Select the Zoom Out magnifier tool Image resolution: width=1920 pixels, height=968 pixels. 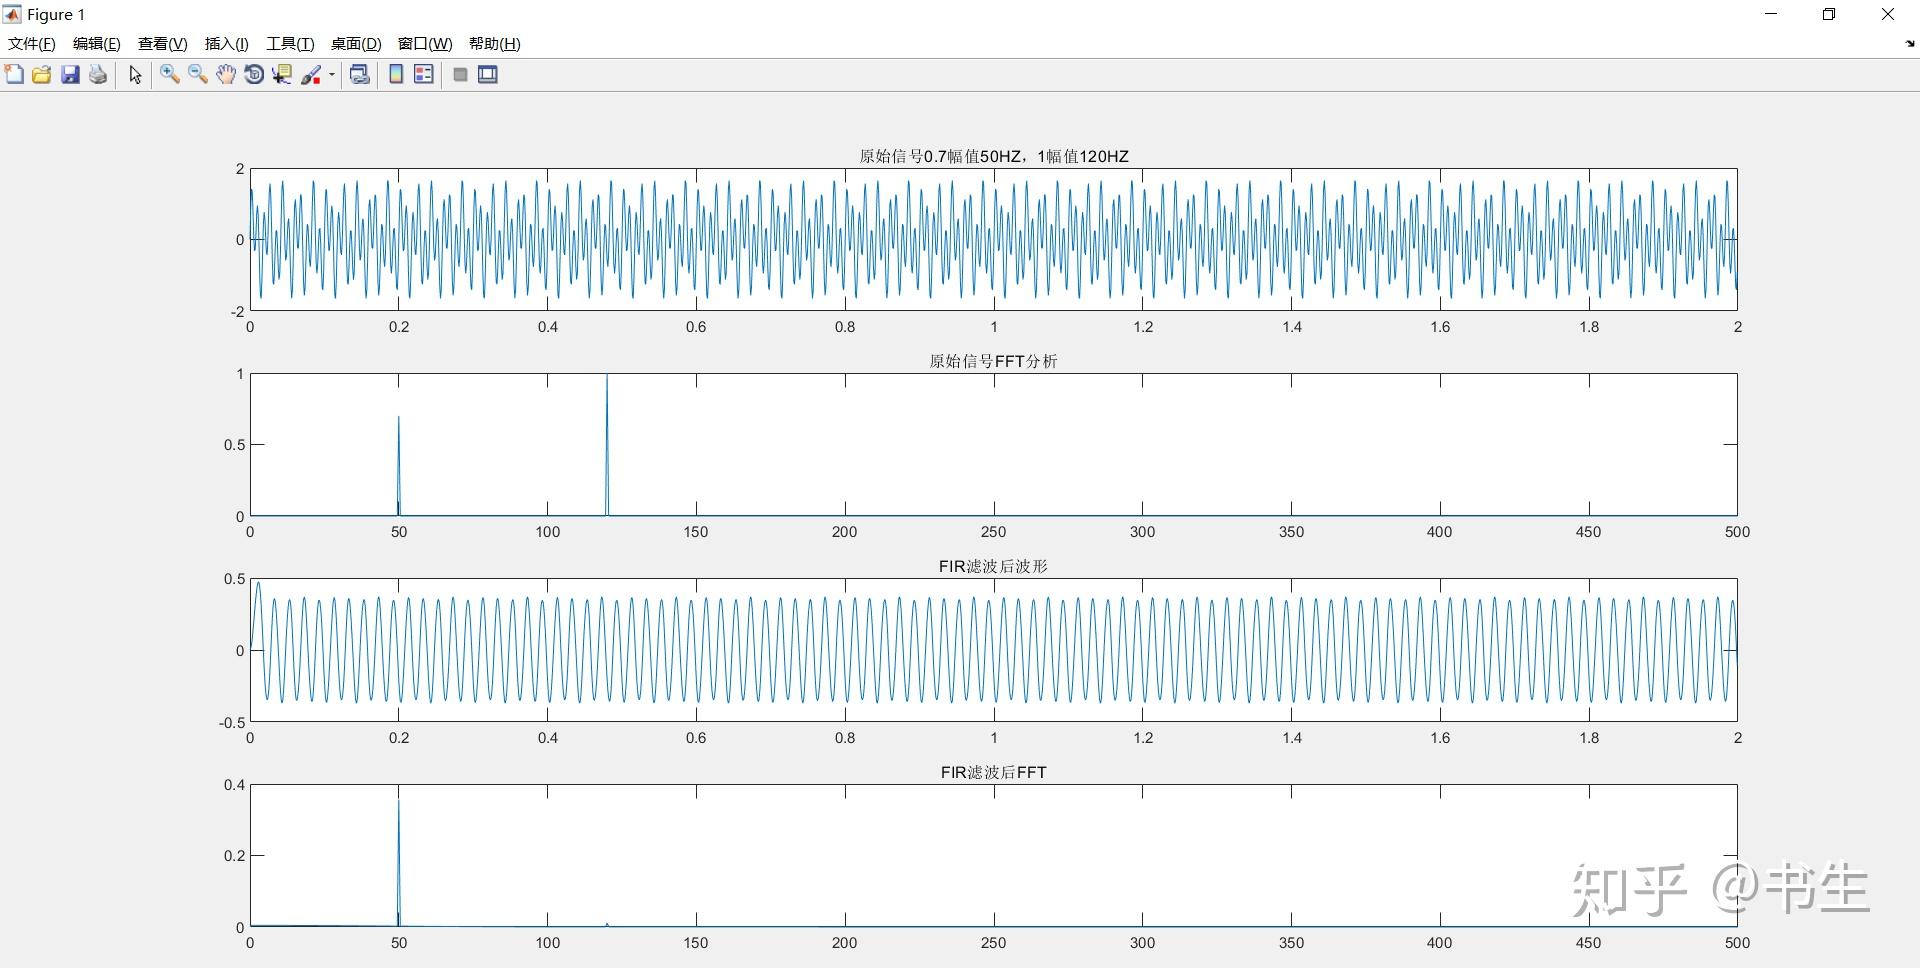tap(198, 74)
